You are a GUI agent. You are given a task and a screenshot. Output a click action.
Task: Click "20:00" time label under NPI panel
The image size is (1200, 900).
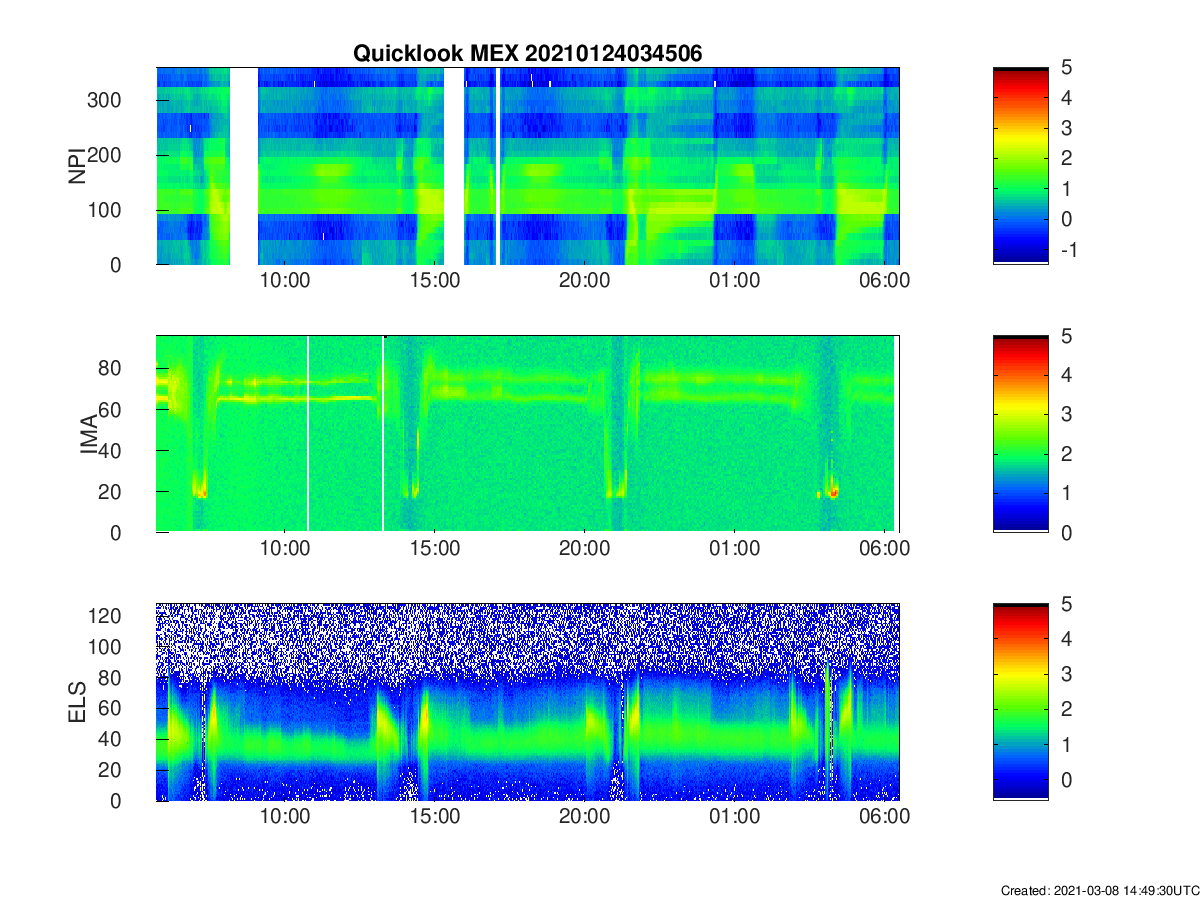pyautogui.click(x=585, y=282)
